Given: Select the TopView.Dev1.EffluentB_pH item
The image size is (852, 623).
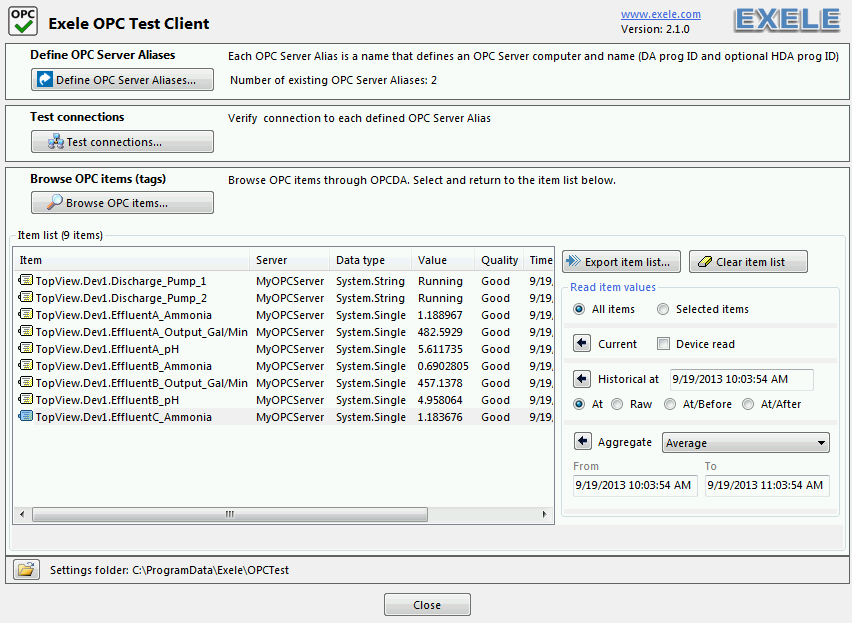Looking at the screenshot, I should pyautogui.click(x=284, y=400).
